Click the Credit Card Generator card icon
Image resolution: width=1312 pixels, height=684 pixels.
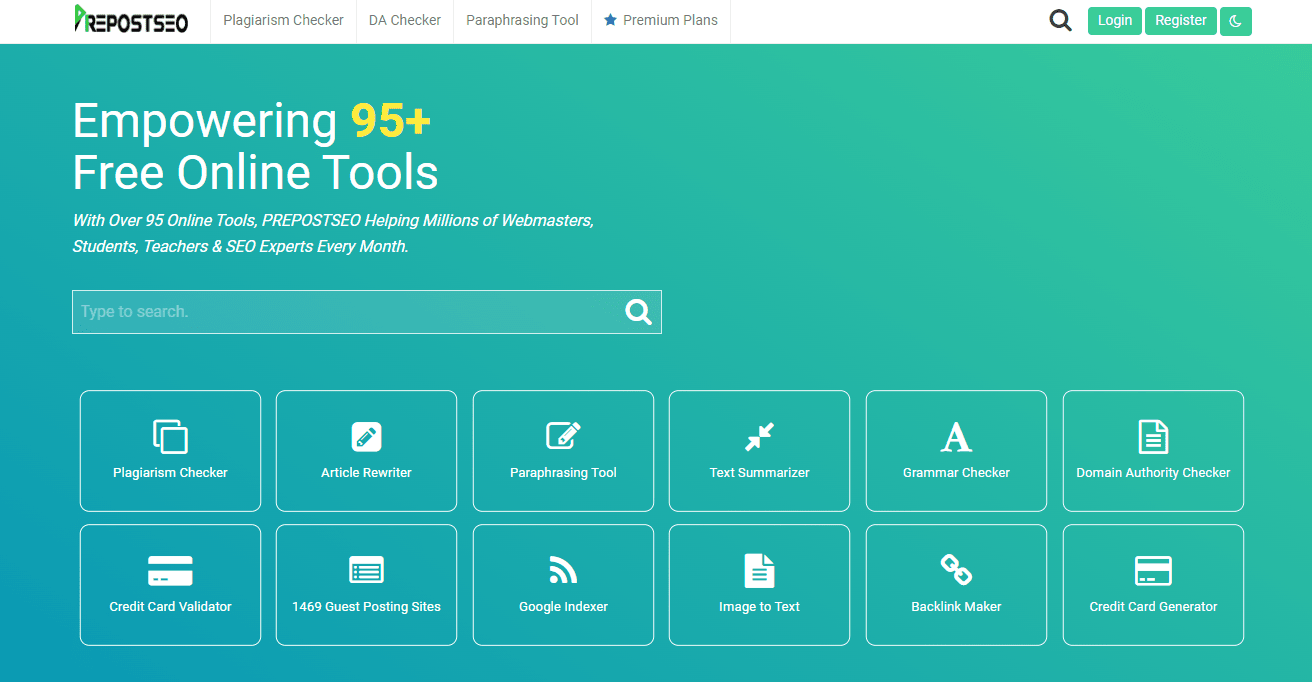1153,571
